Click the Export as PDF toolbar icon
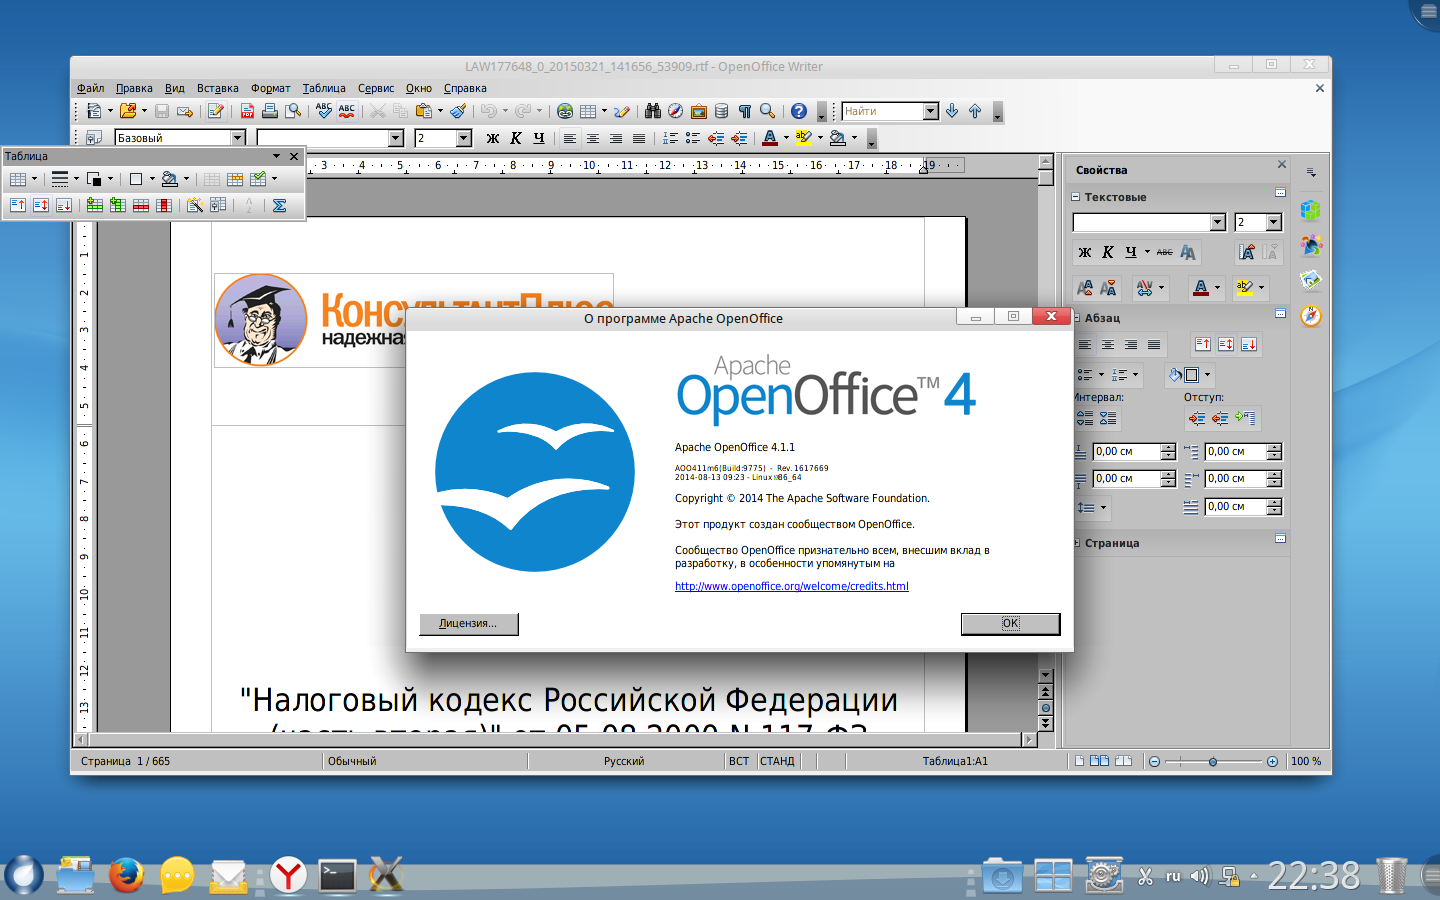Screen dimensions: 1440x900 pos(247,111)
